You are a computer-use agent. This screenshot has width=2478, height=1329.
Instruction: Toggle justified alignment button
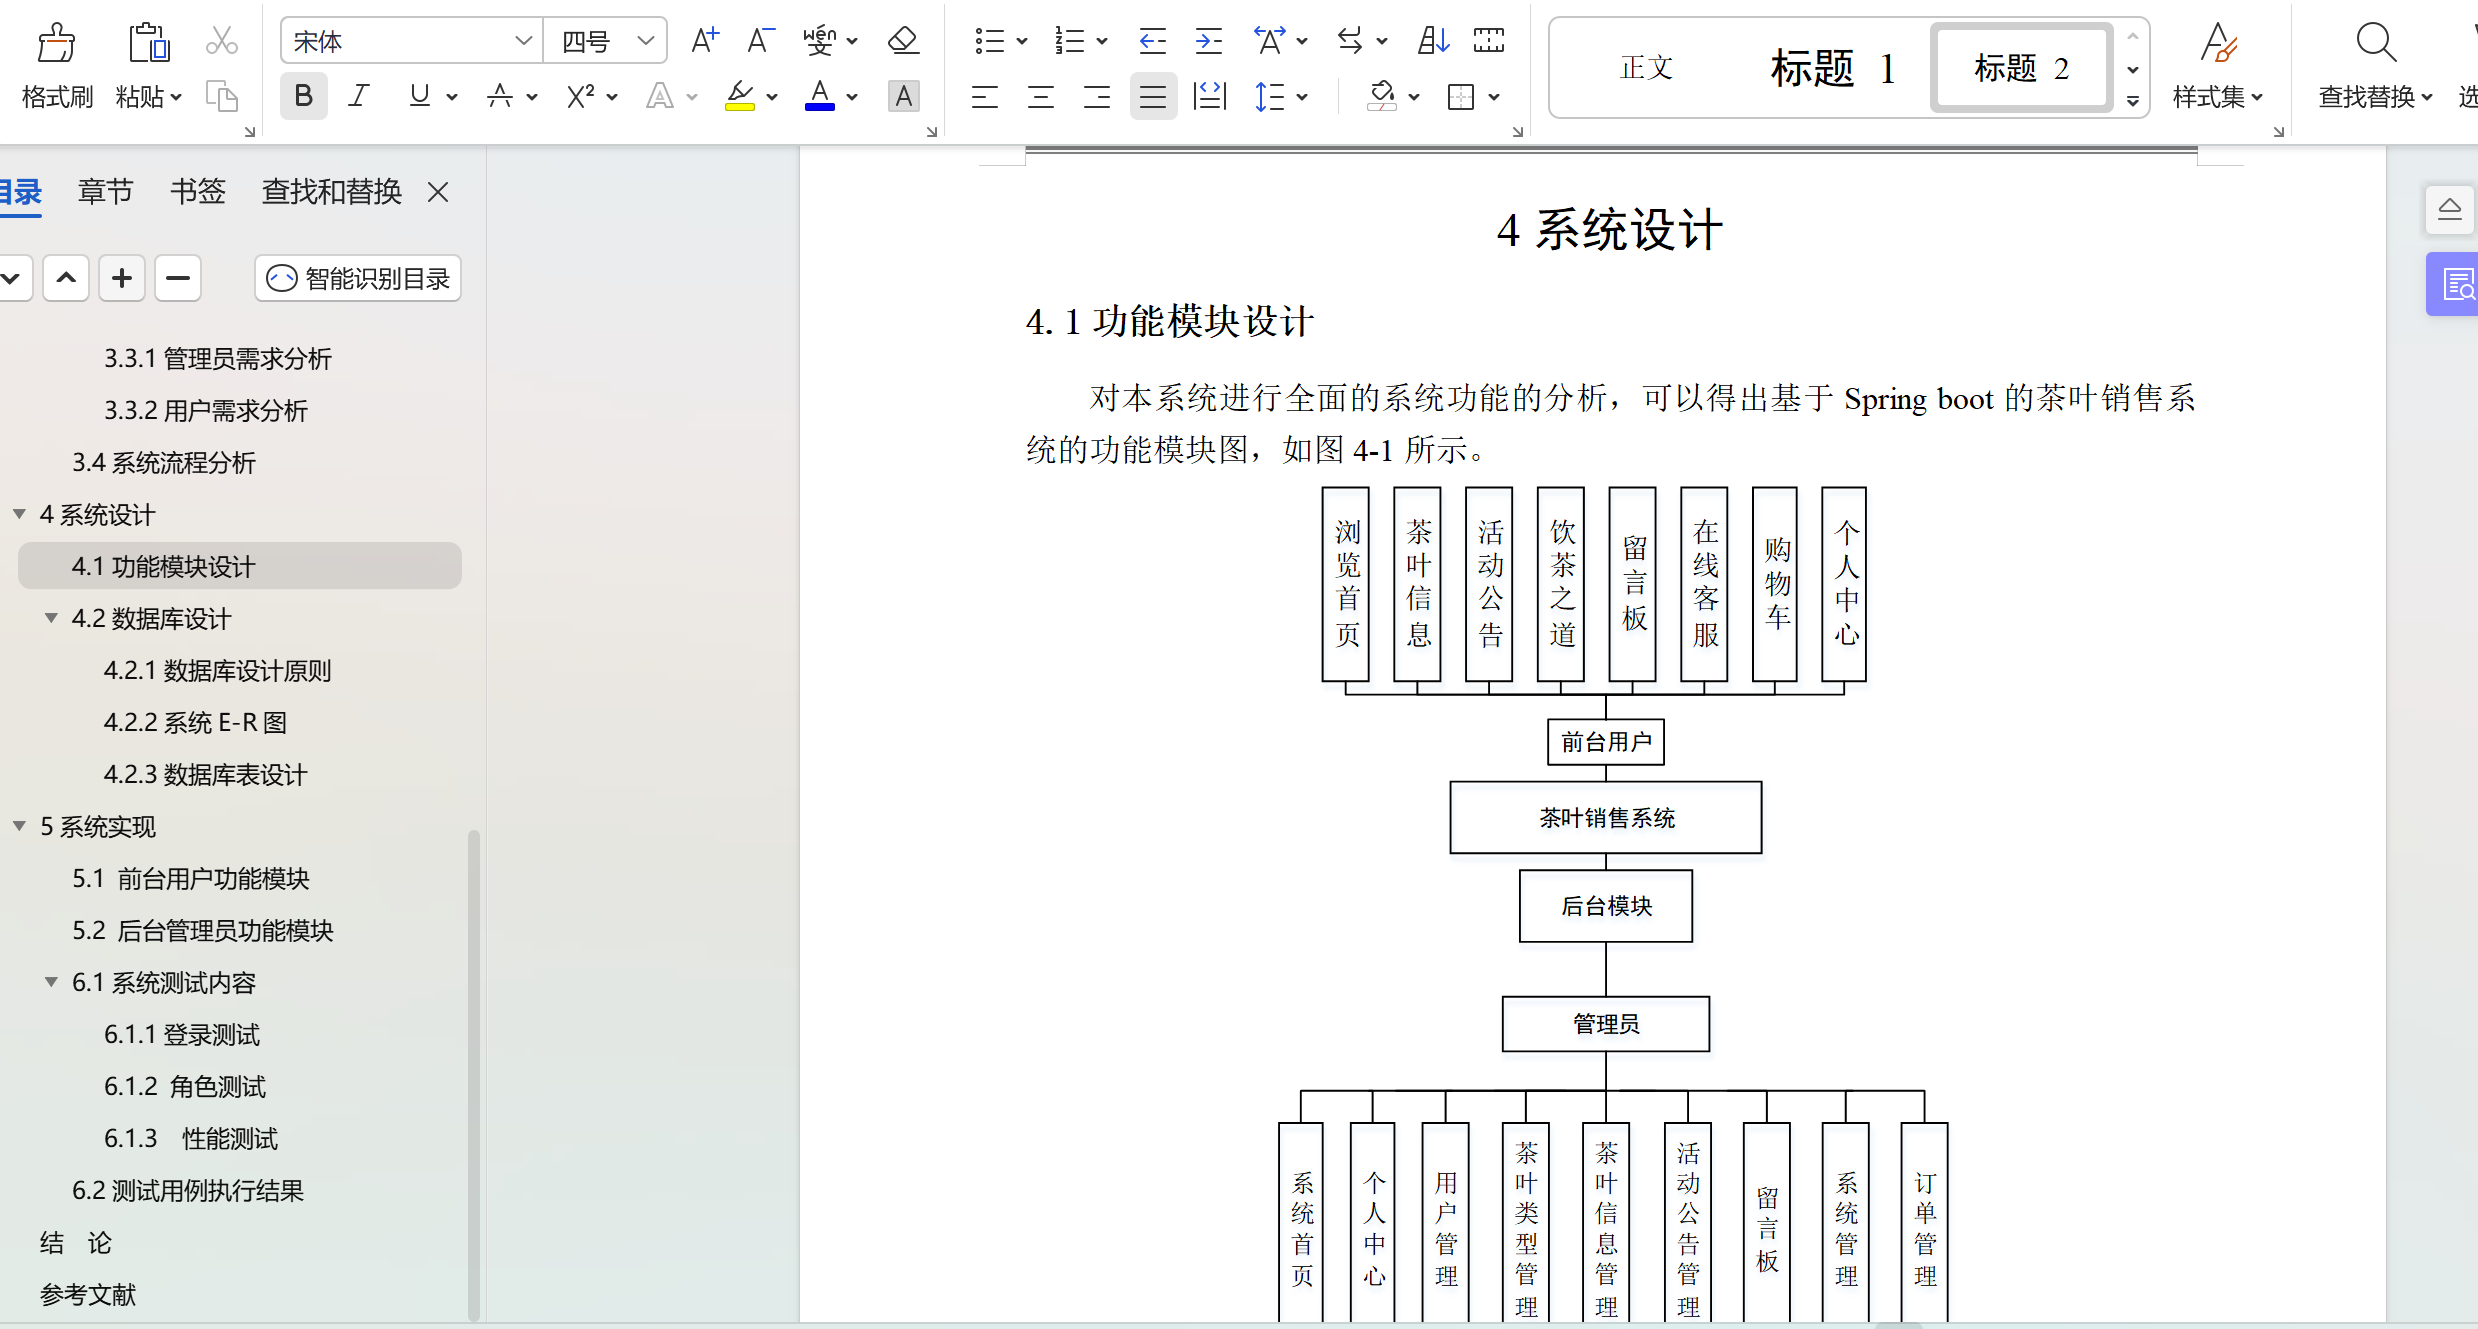tap(1152, 97)
